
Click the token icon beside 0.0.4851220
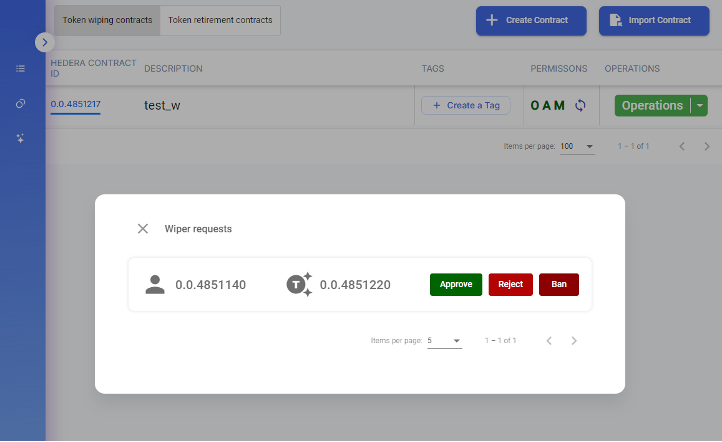299,285
